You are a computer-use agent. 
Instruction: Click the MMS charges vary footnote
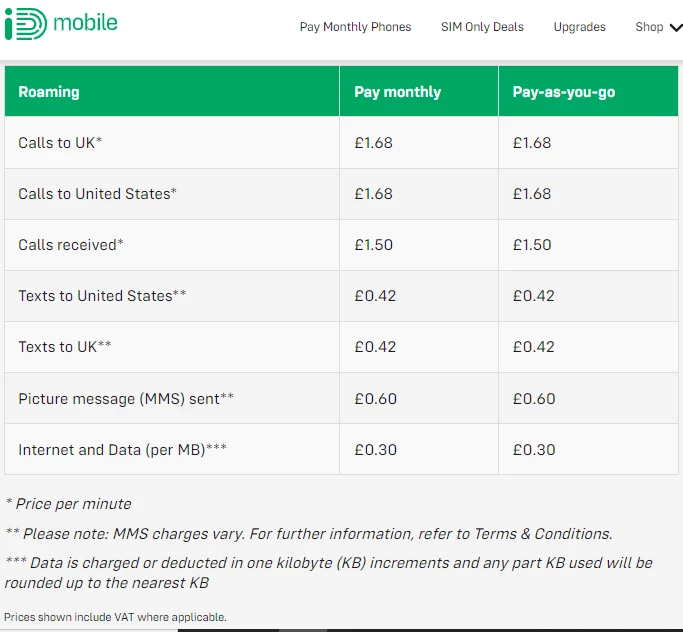click(308, 534)
